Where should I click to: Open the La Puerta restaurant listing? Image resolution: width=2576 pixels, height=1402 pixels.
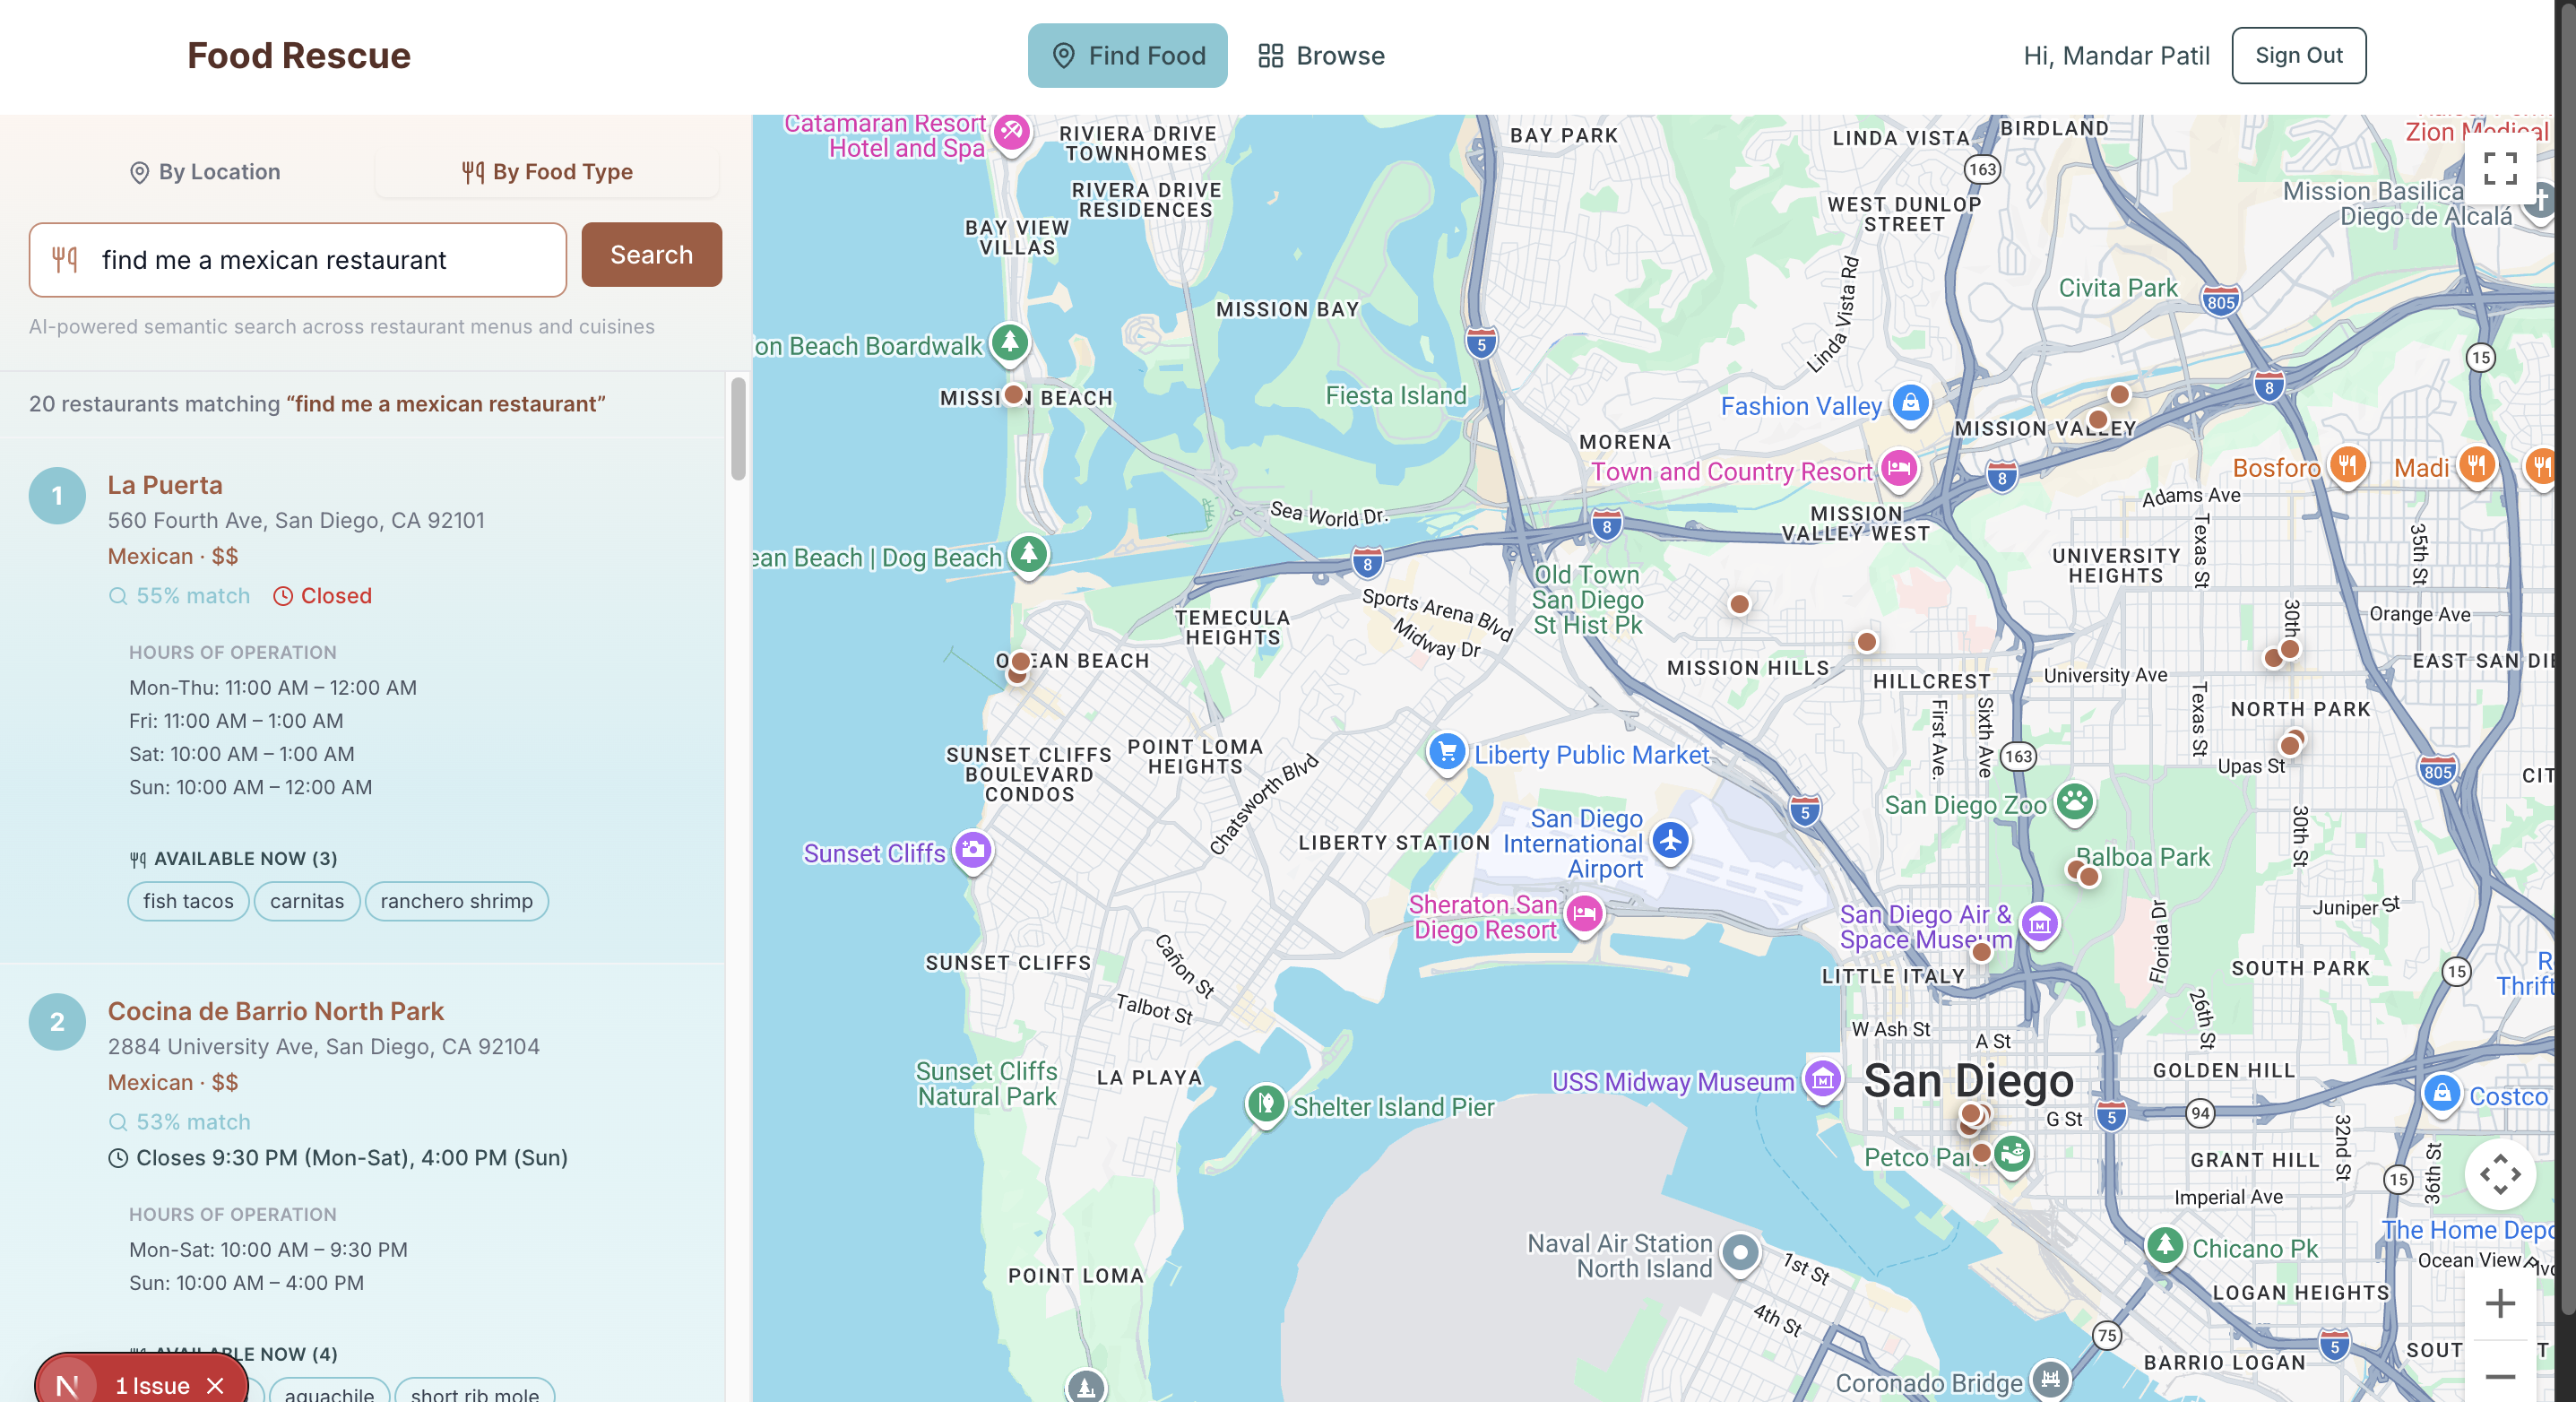point(165,485)
